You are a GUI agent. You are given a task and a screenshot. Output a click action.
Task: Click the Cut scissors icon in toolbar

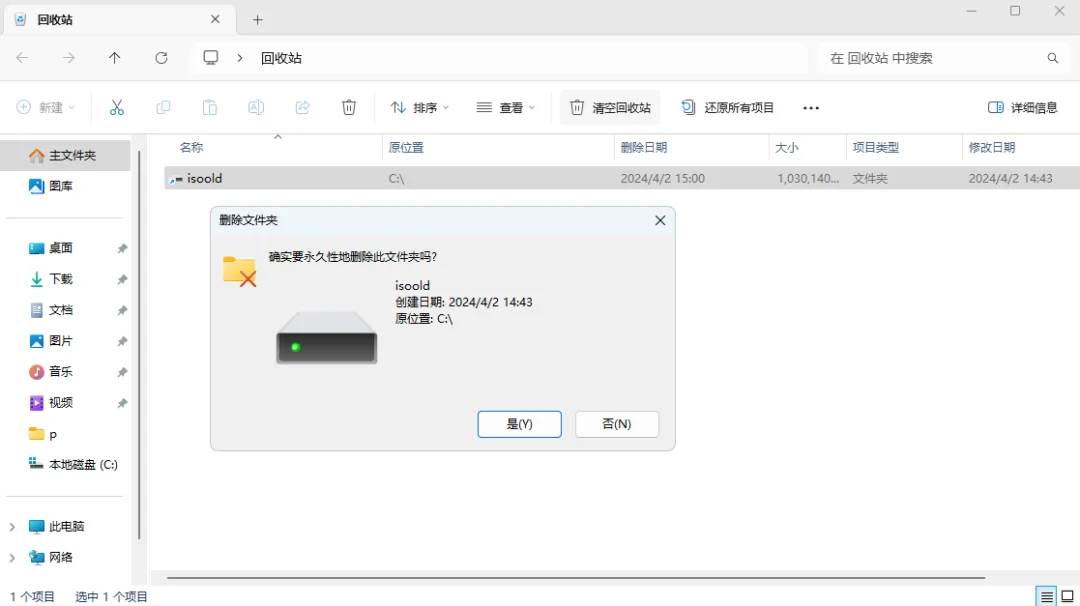click(x=116, y=107)
